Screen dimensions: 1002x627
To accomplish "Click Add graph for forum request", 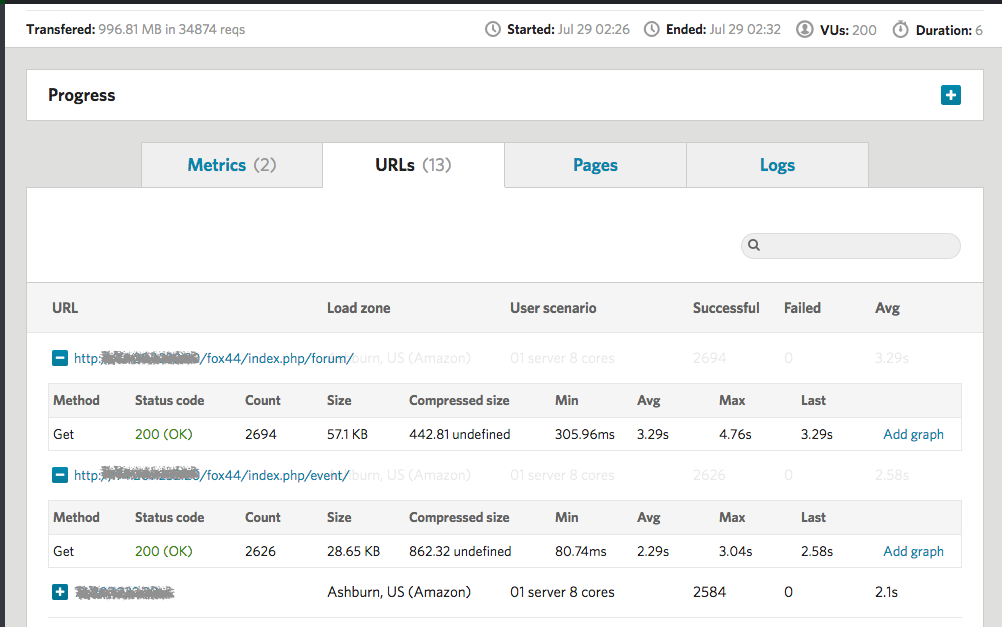I will (x=913, y=434).
